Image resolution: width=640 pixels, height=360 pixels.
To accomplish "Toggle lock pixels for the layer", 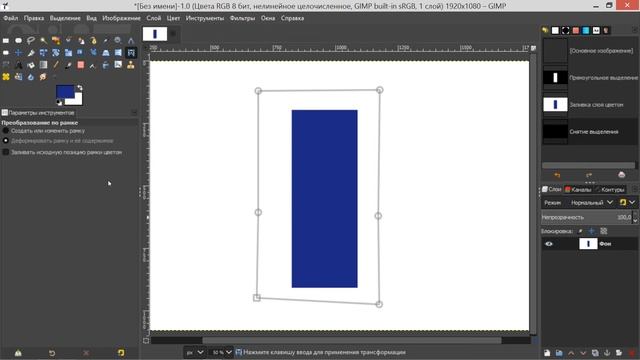I will point(580,231).
